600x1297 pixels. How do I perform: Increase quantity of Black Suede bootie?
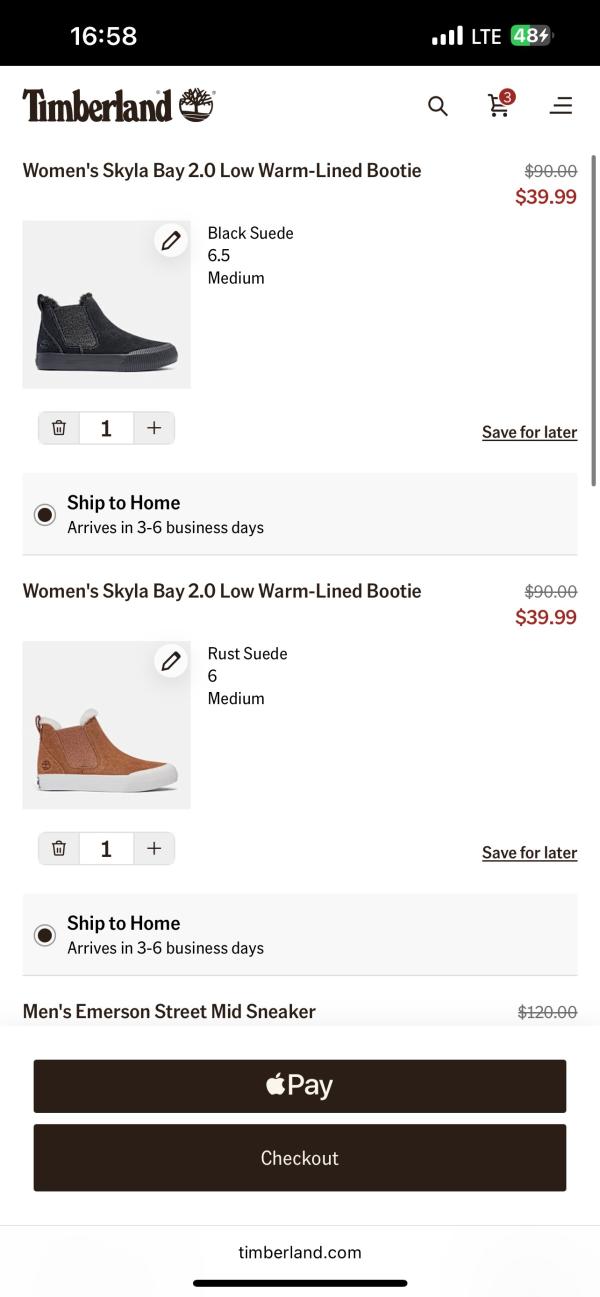(x=154, y=428)
